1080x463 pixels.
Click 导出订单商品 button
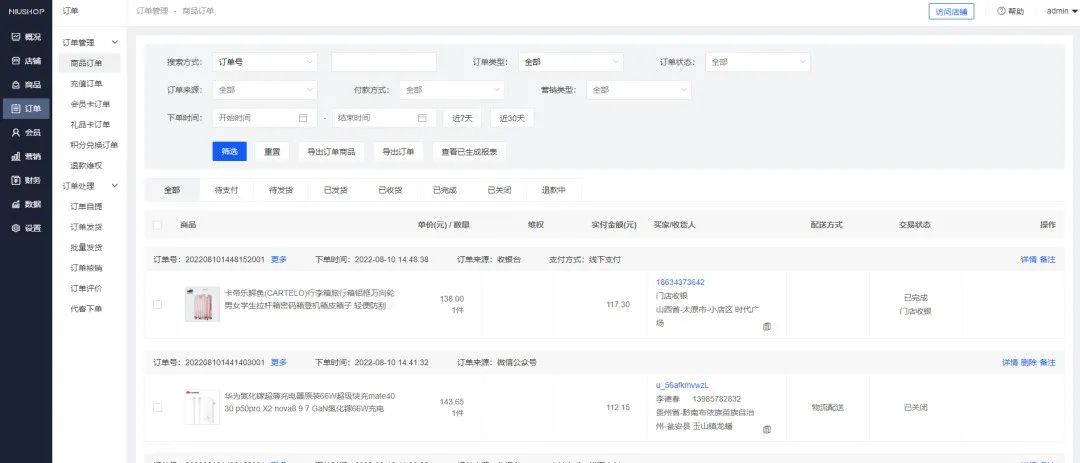[331, 152]
